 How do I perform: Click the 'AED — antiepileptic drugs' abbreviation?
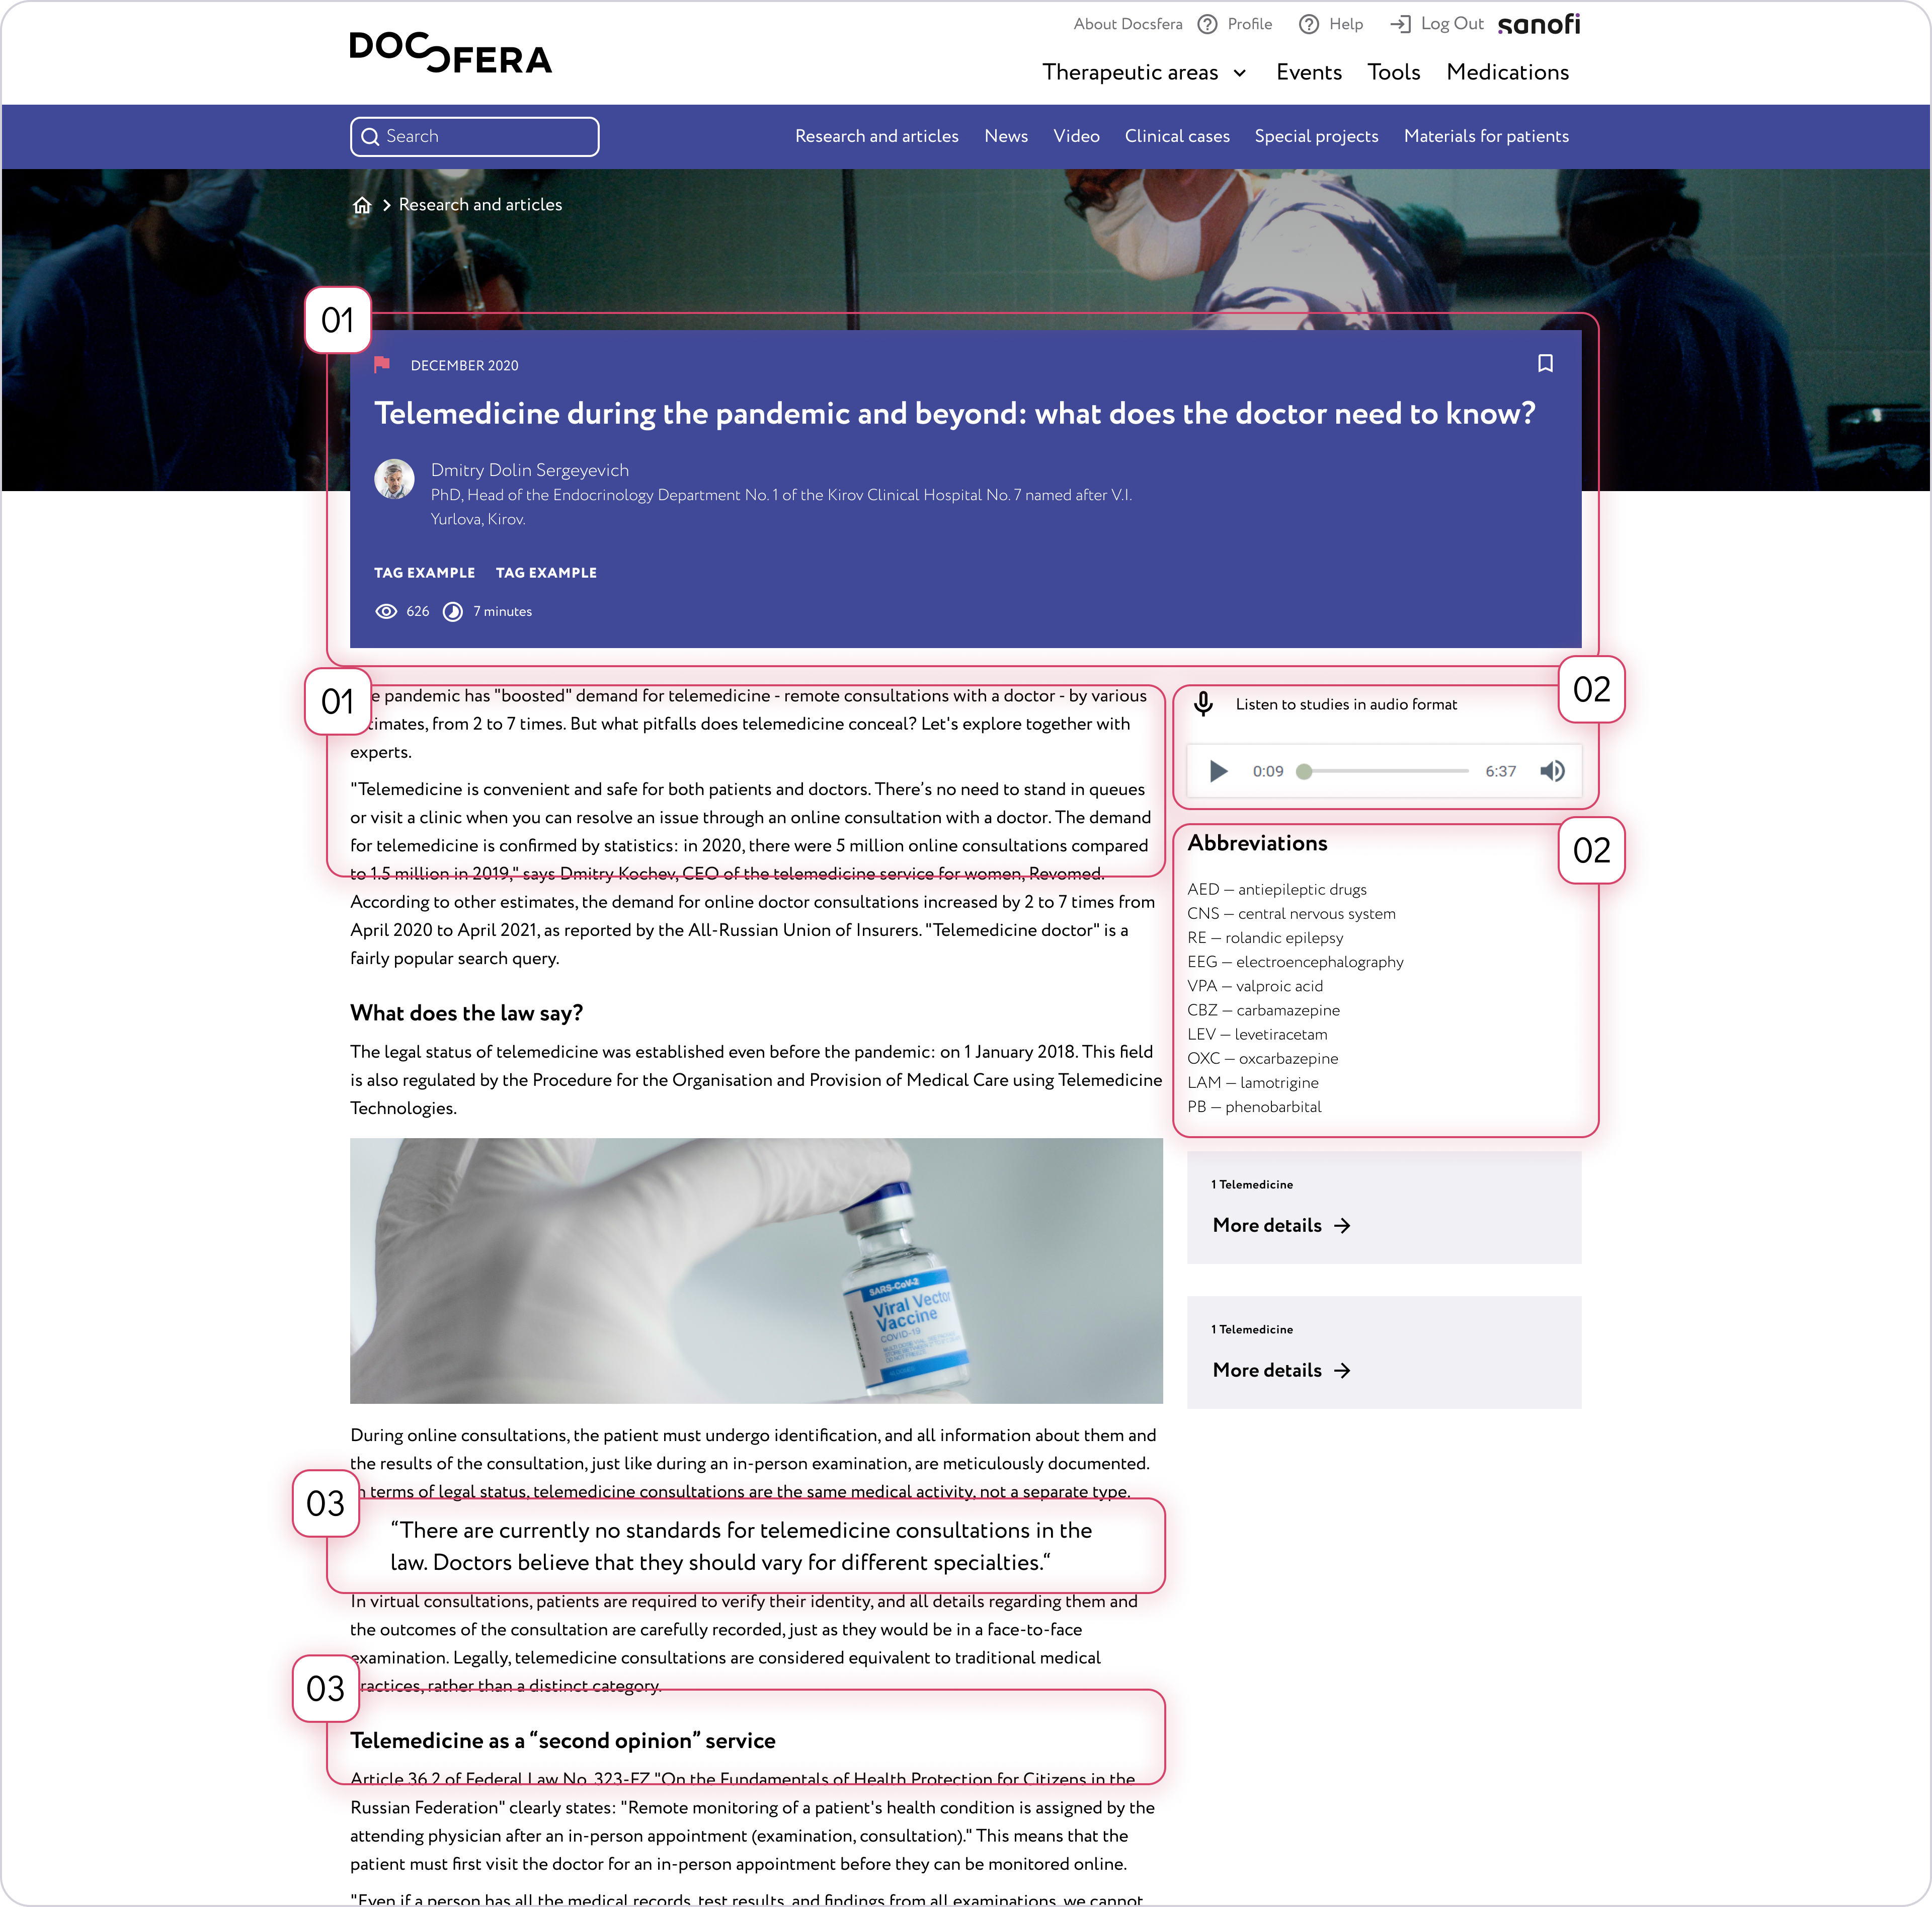pos(1277,889)
